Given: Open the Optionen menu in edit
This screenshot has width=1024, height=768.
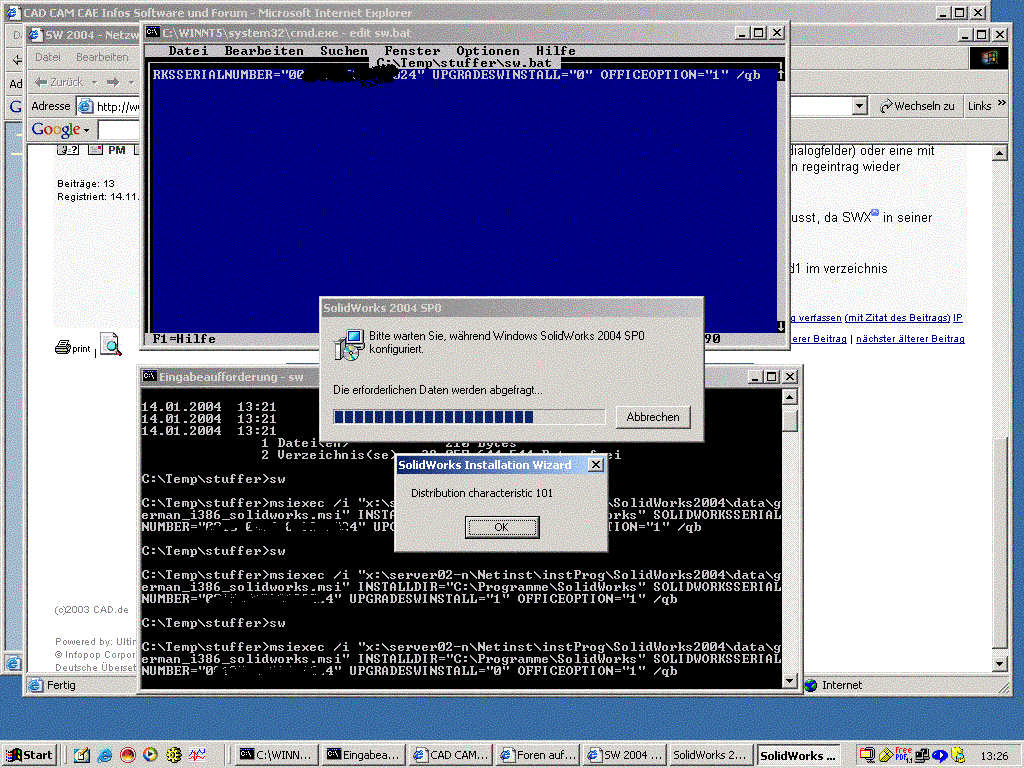Looking at the screenshot, I should (x=488, y=51).
